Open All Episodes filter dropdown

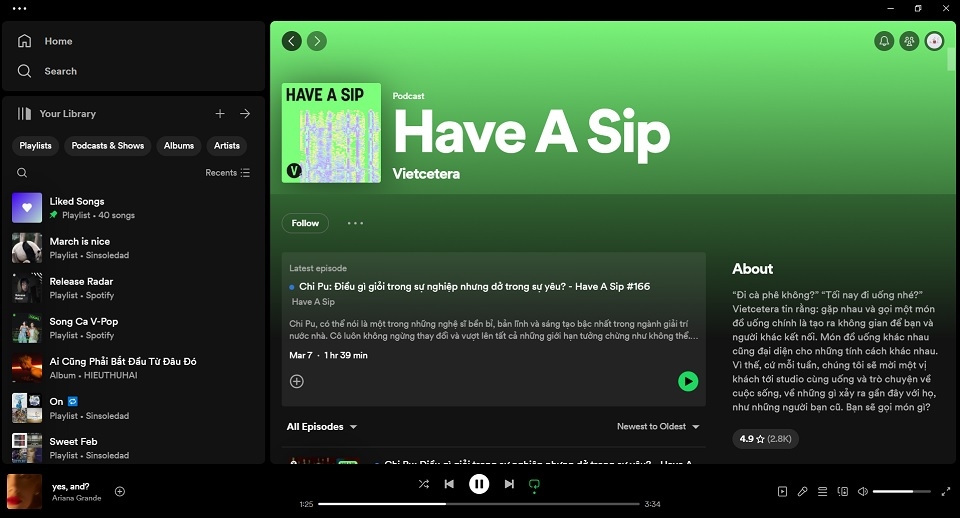(321, 427)
